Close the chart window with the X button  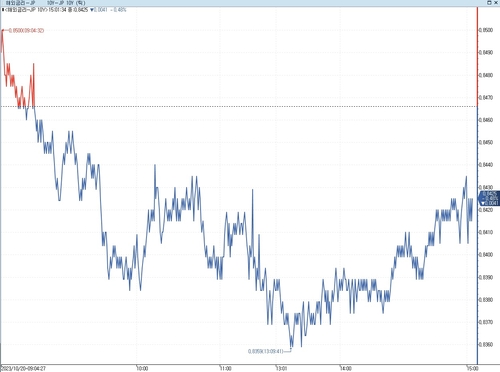495,3
